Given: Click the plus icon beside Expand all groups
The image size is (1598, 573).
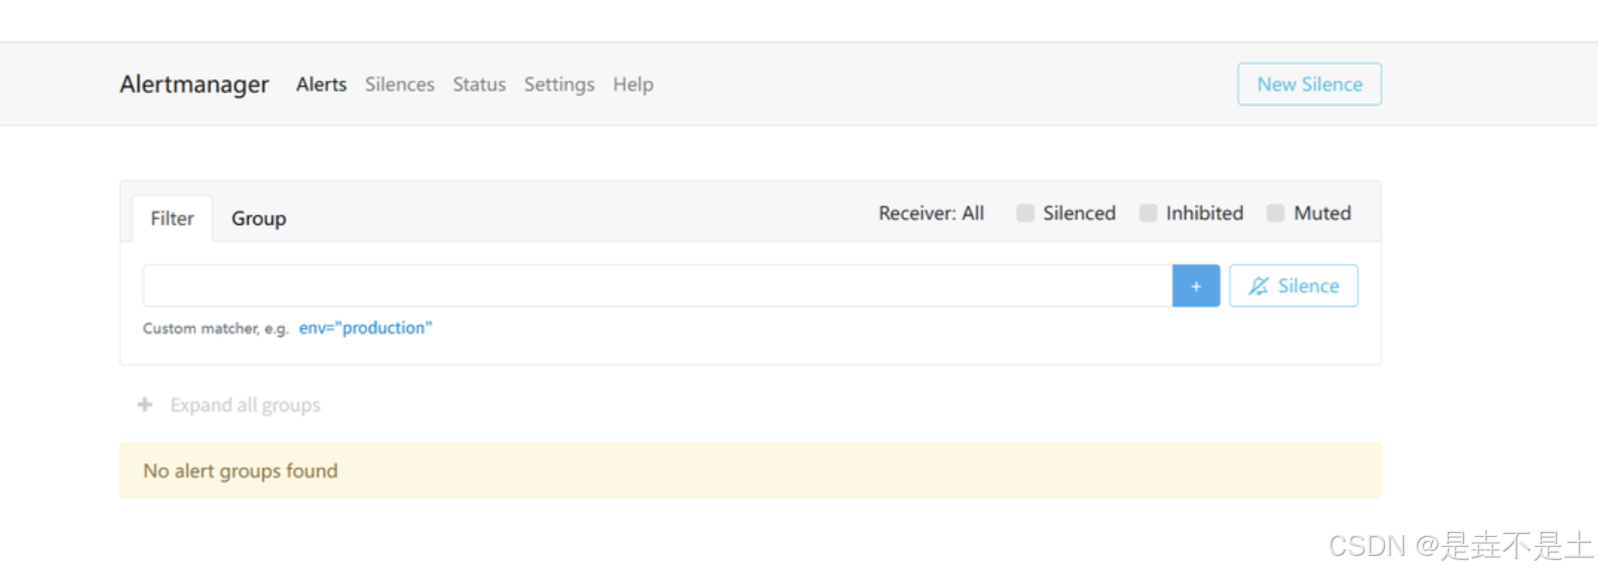Looking at the screenshot, I should 145,405.
